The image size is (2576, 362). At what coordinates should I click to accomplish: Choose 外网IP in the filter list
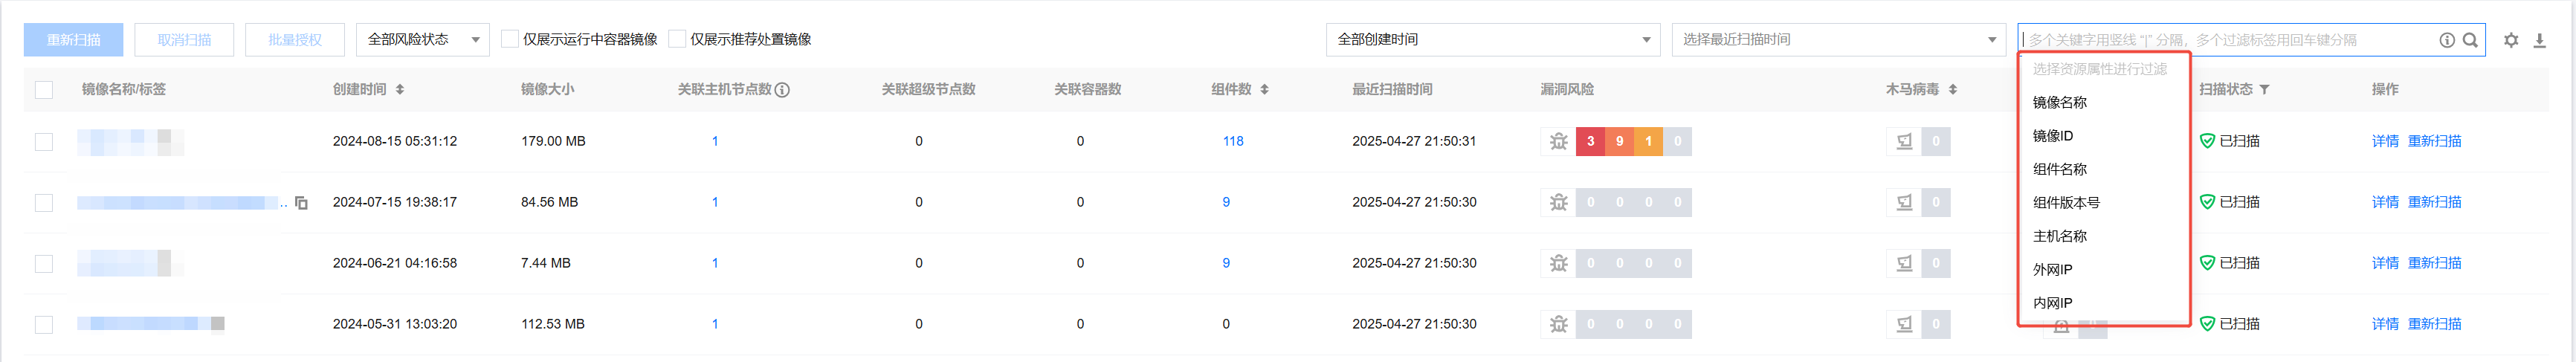pos(2052,269)
